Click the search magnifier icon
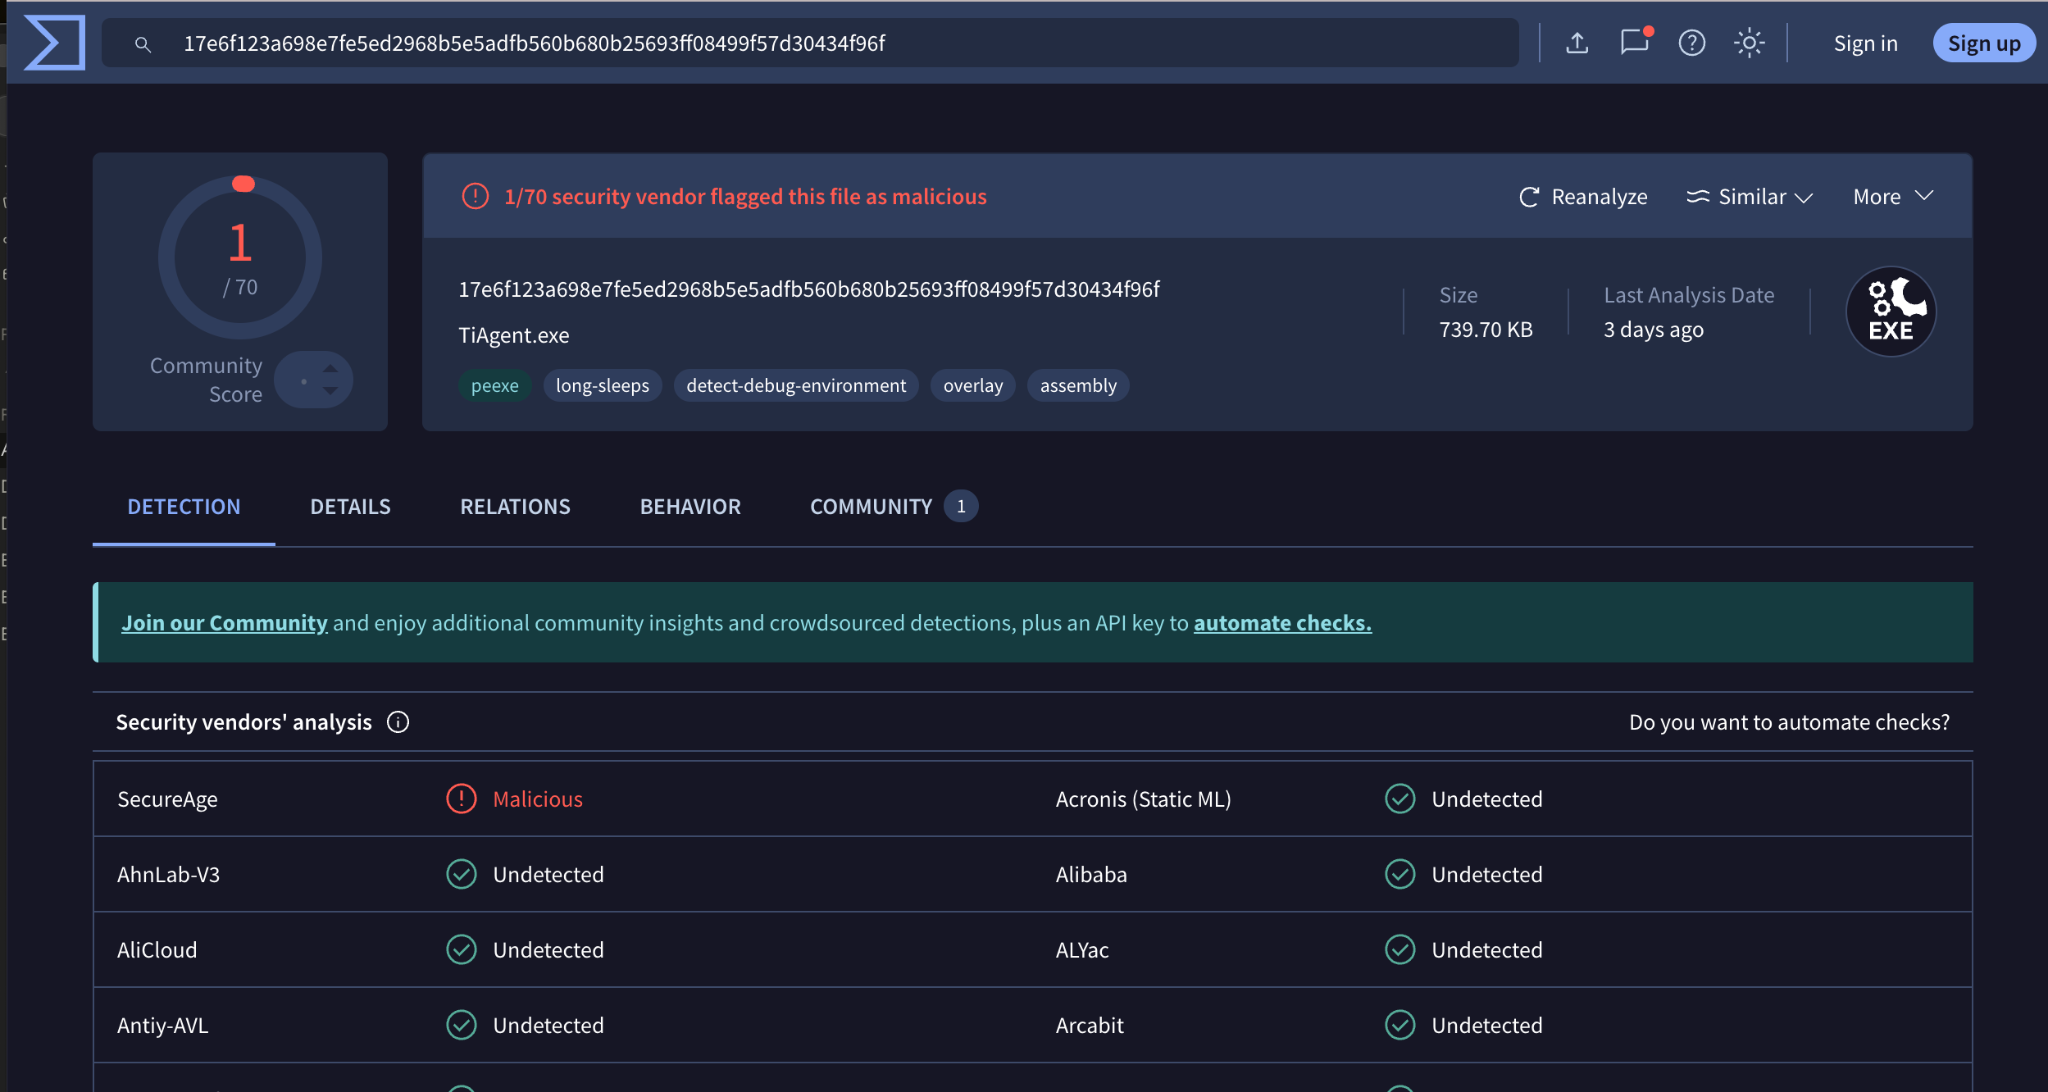The height and width of the screenshot is (1092, 2048). pos(143,44)
